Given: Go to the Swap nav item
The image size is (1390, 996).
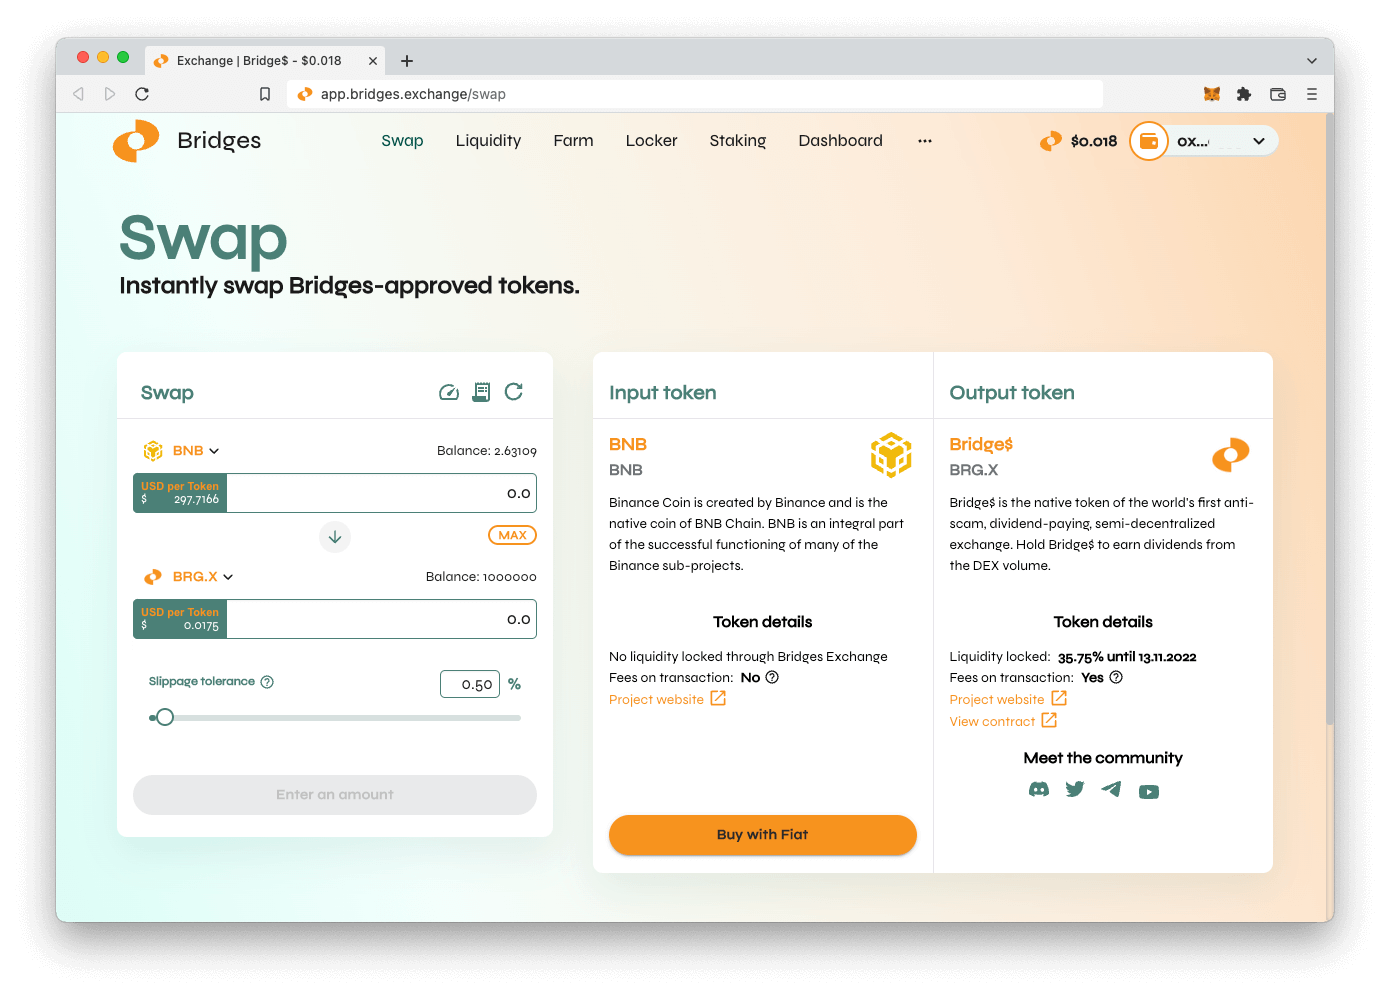Looking at the screenshot, I should [x=402, y=141].
